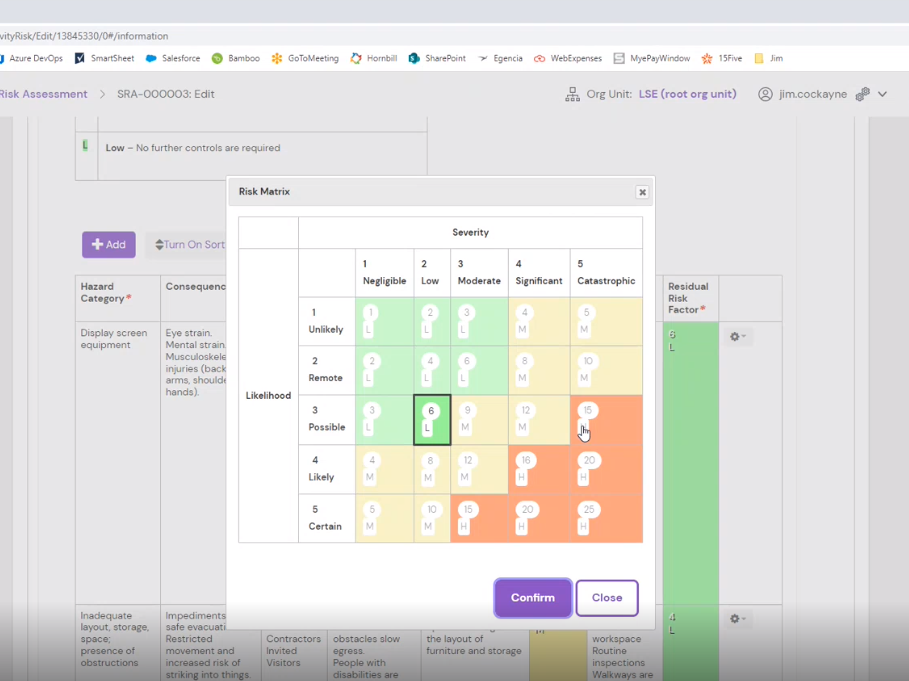Open the gear menu for Inadequate layout row
The image size is (909, 681).
click(738, 619)
